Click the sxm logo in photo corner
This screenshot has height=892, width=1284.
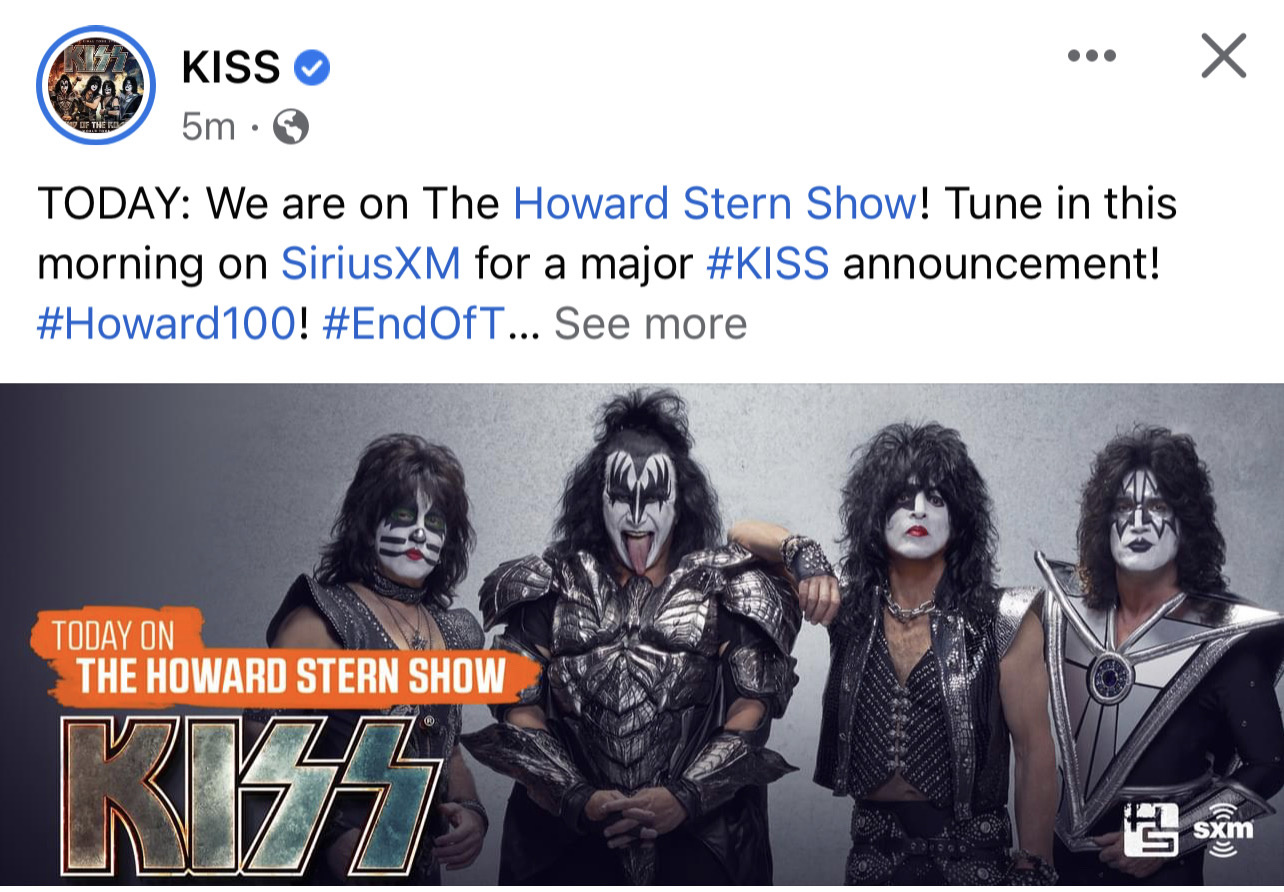(1222, 829)
